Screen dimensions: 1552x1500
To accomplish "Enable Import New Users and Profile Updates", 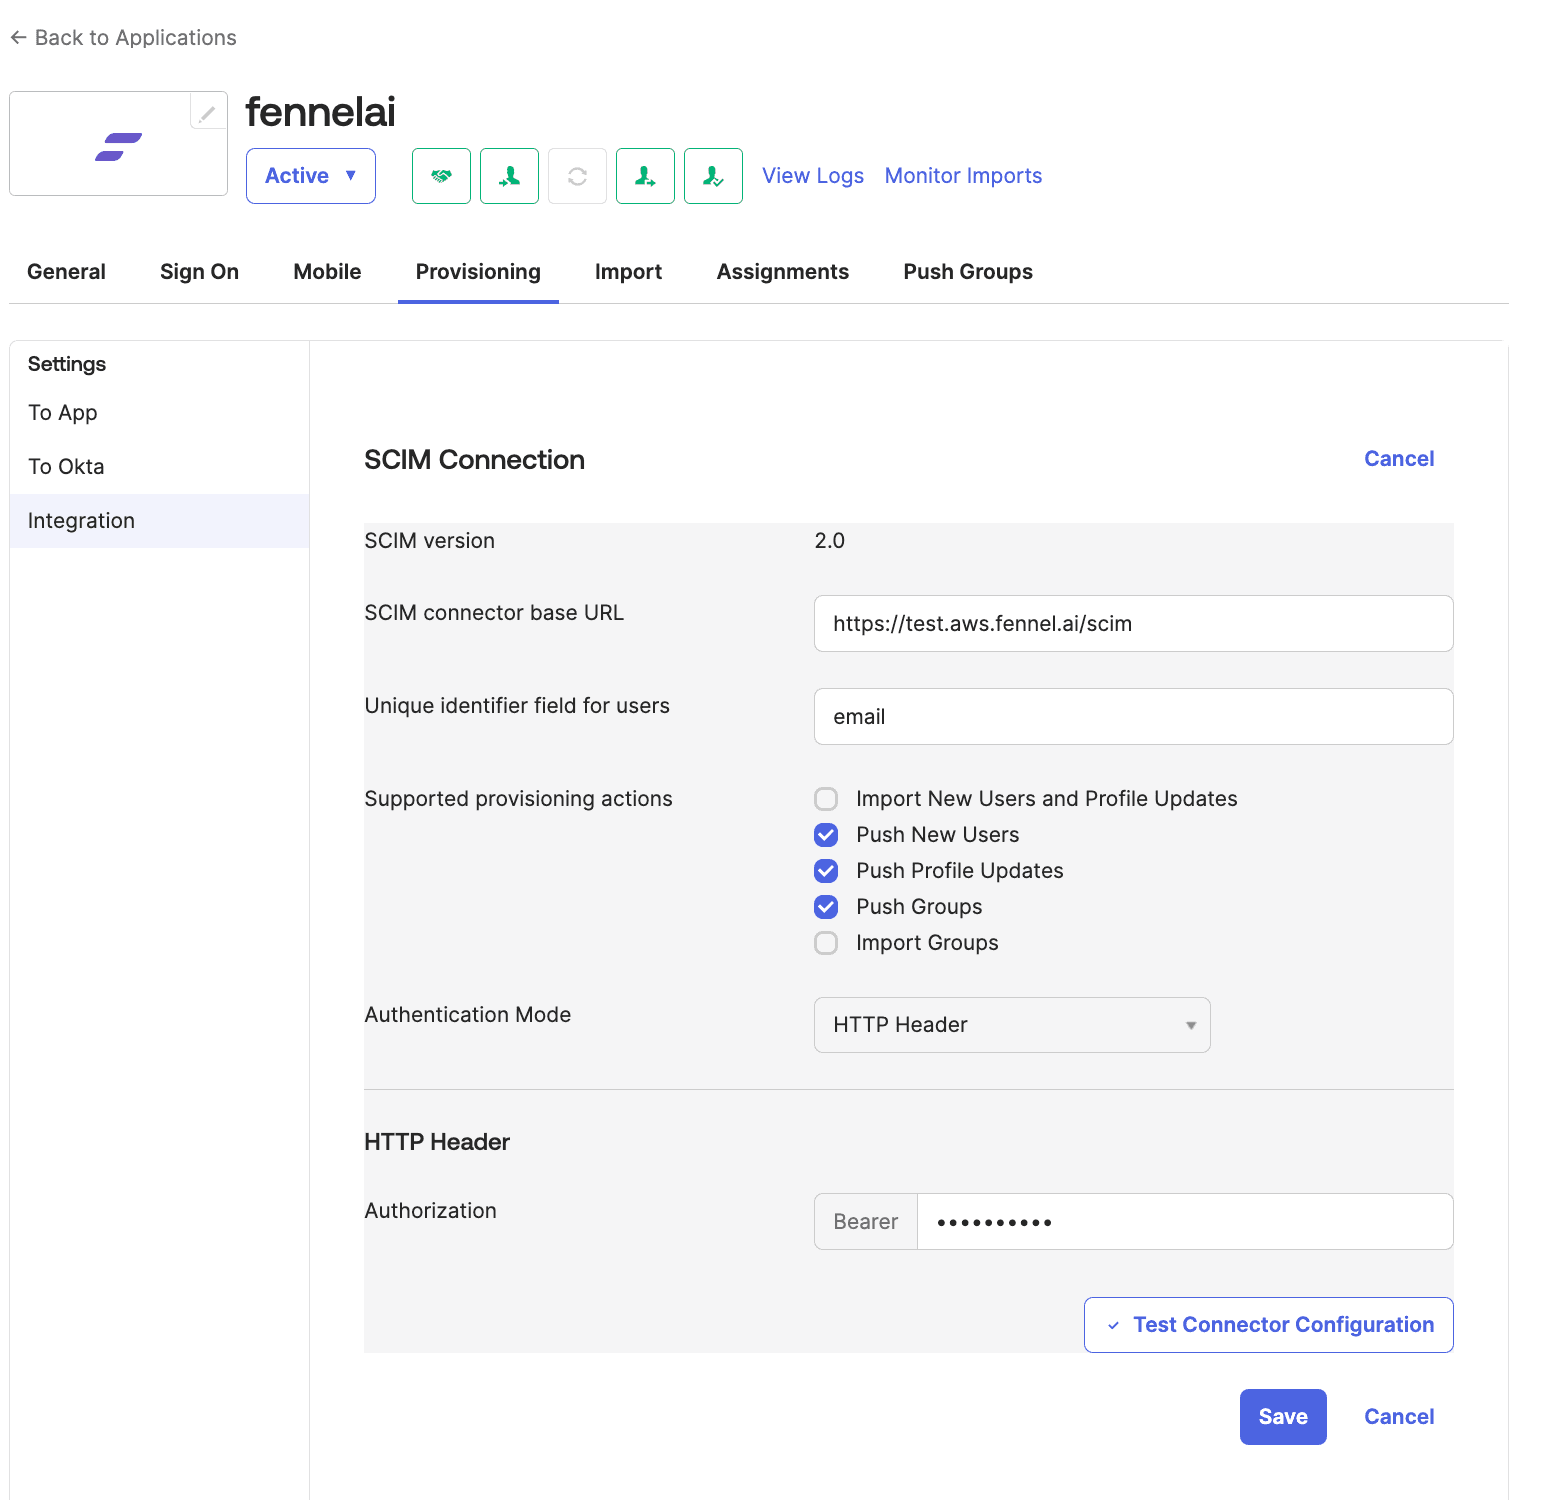I will (x=826, y=799).
